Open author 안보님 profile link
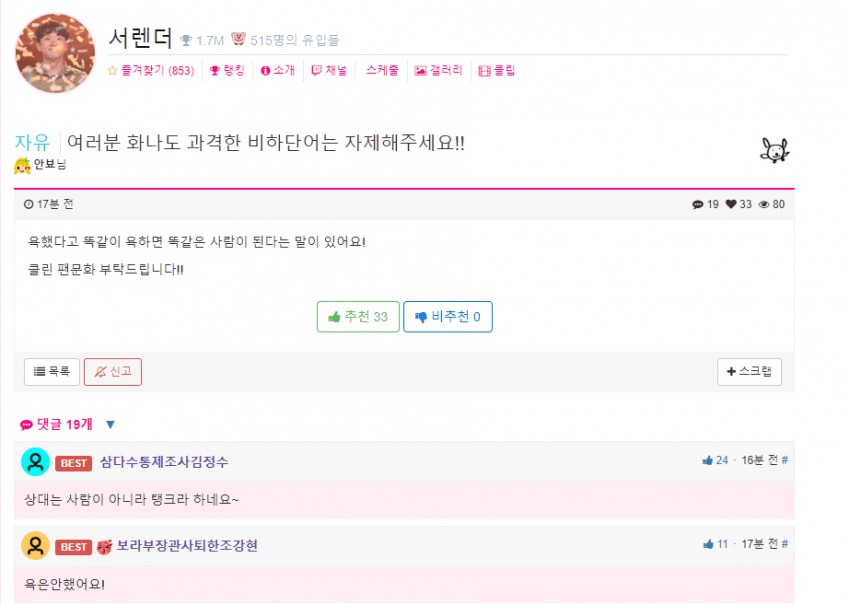850x605 pixels. 50,164
